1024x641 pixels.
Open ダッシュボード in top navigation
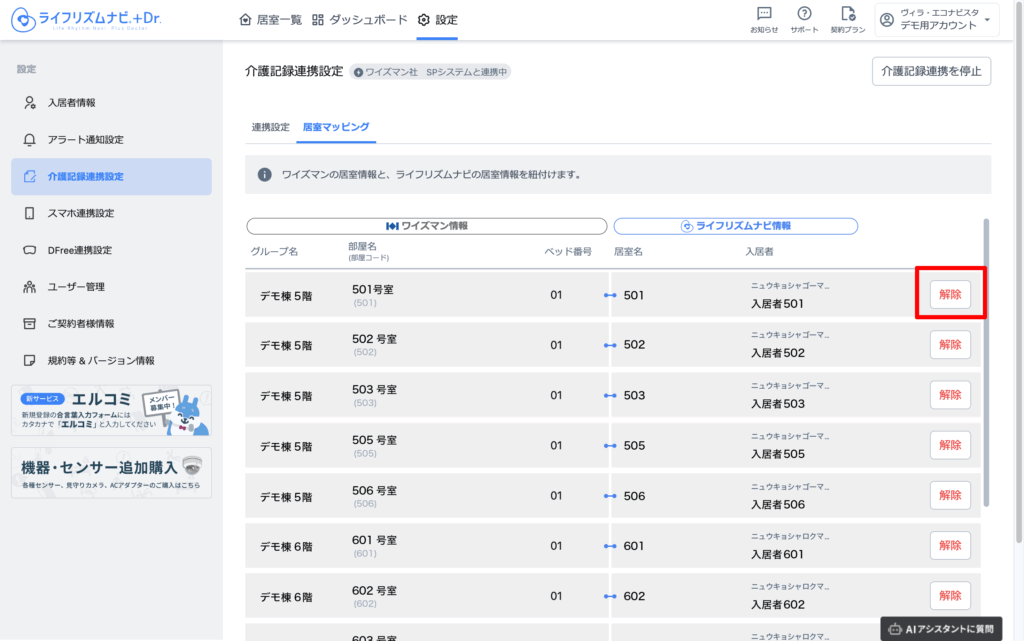360,20
